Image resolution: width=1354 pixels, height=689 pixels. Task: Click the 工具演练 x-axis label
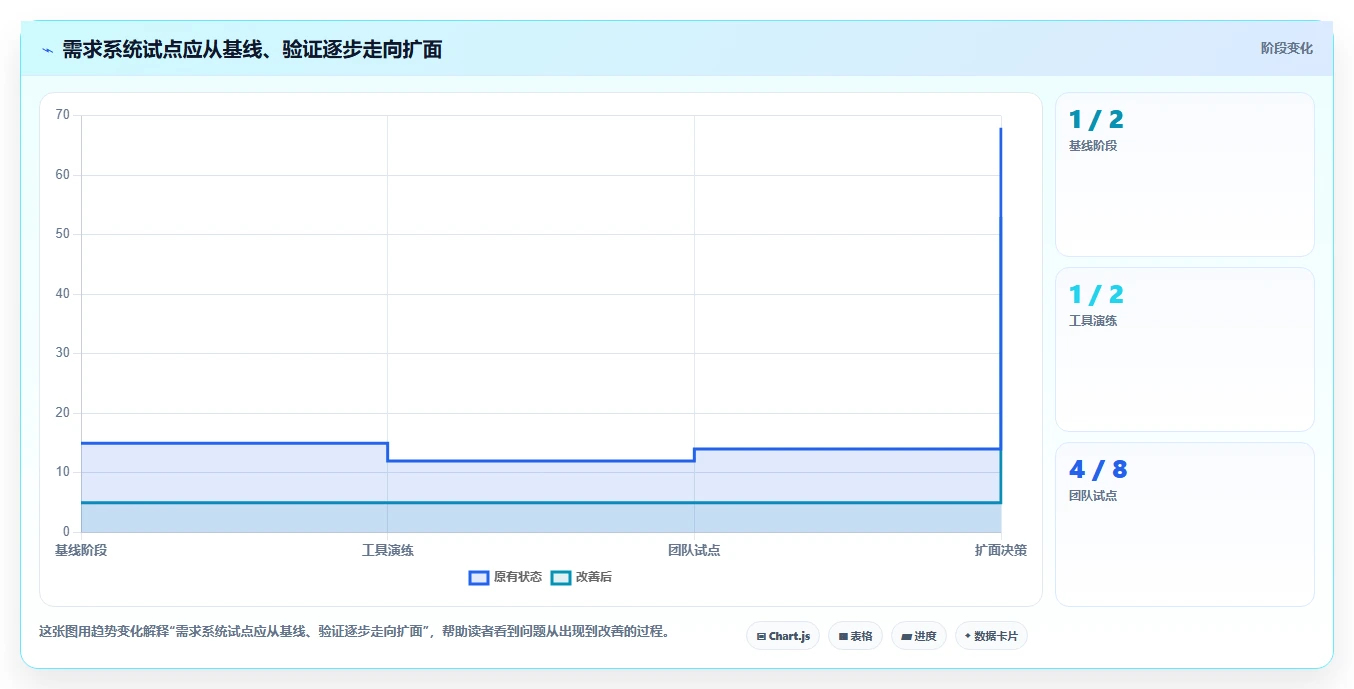388,550
